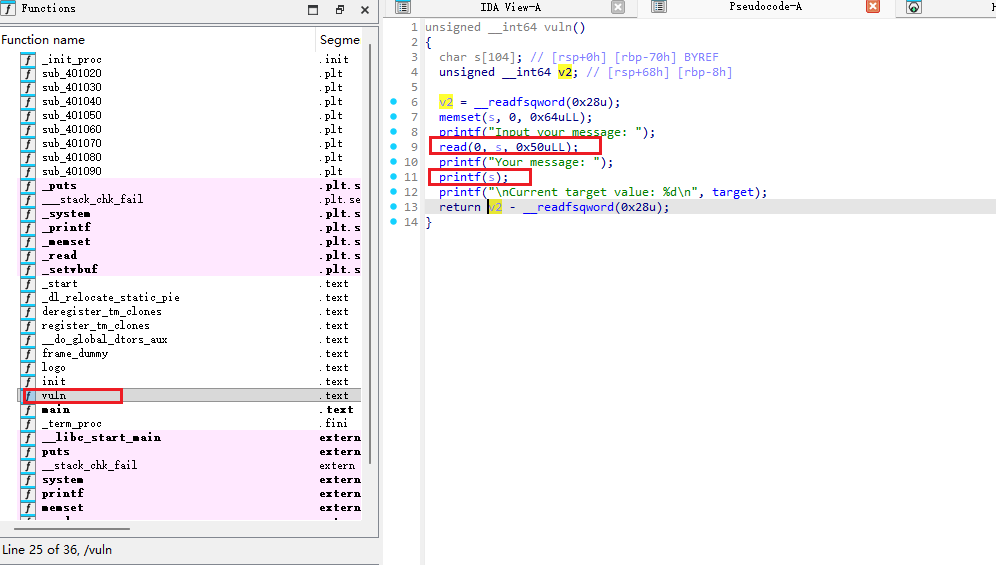Close the IDA View-A tab
996x565 pixels.
coord(618,8)
